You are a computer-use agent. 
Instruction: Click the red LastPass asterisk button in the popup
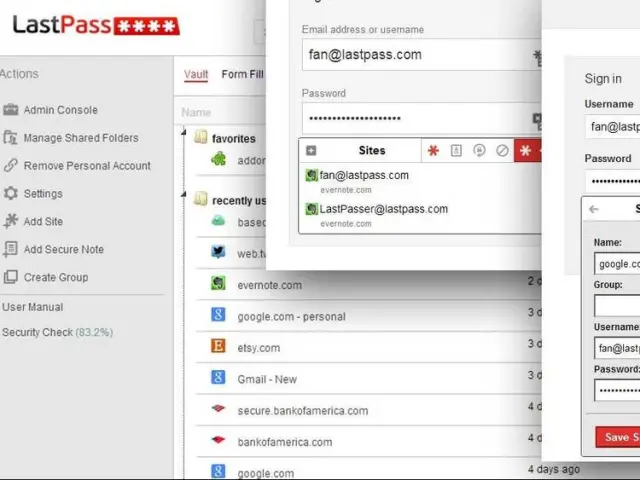pos(527,151)
